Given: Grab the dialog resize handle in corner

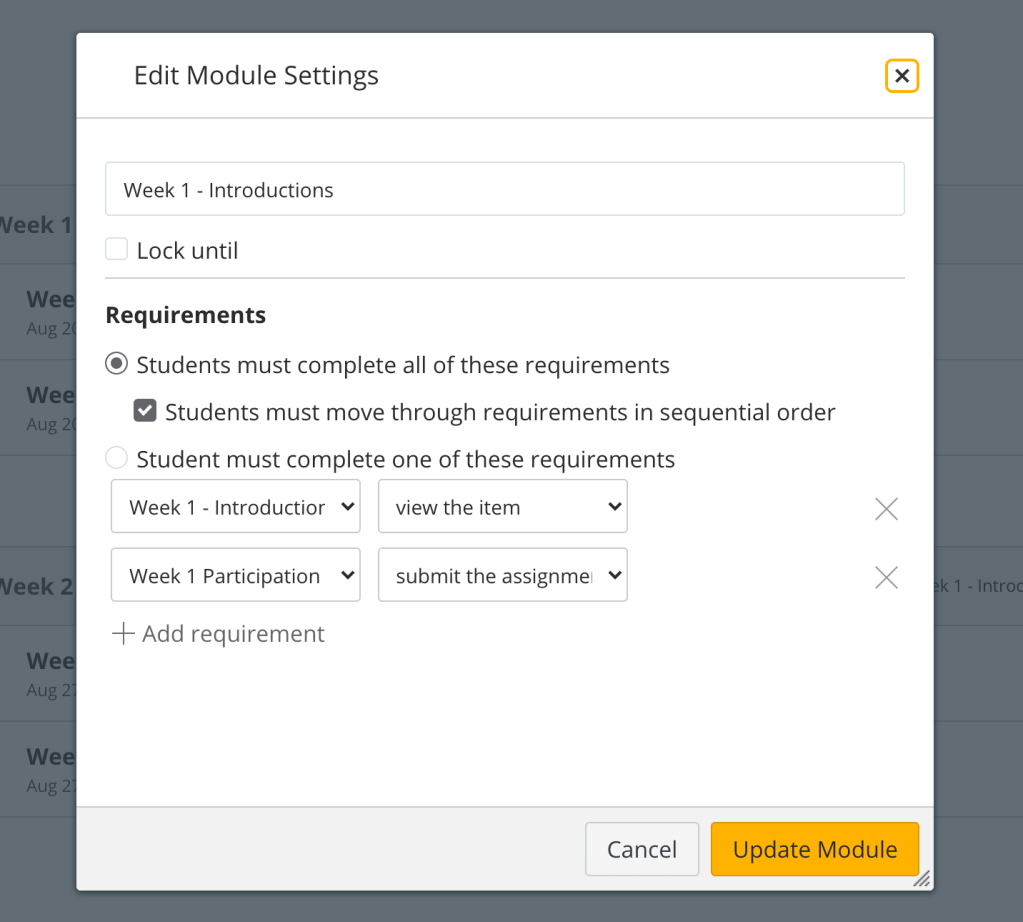Looking at the screenshot, I should coord(921,879).
